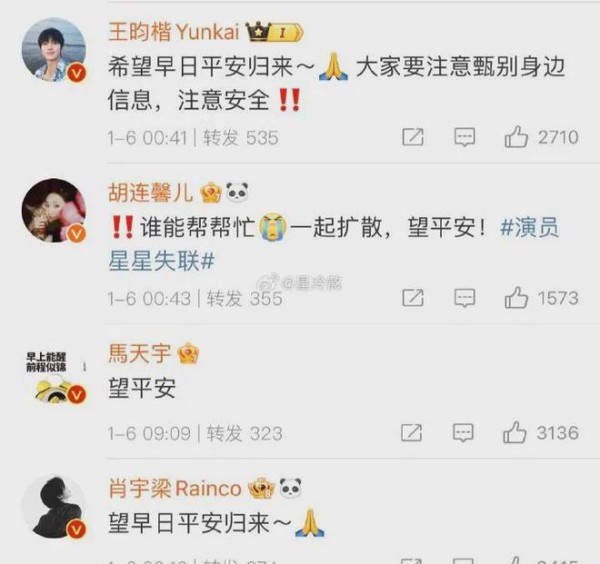Open username 肖宇梁 Rainco
Screen dimensions: 600x564
click(x=175, y=488)
